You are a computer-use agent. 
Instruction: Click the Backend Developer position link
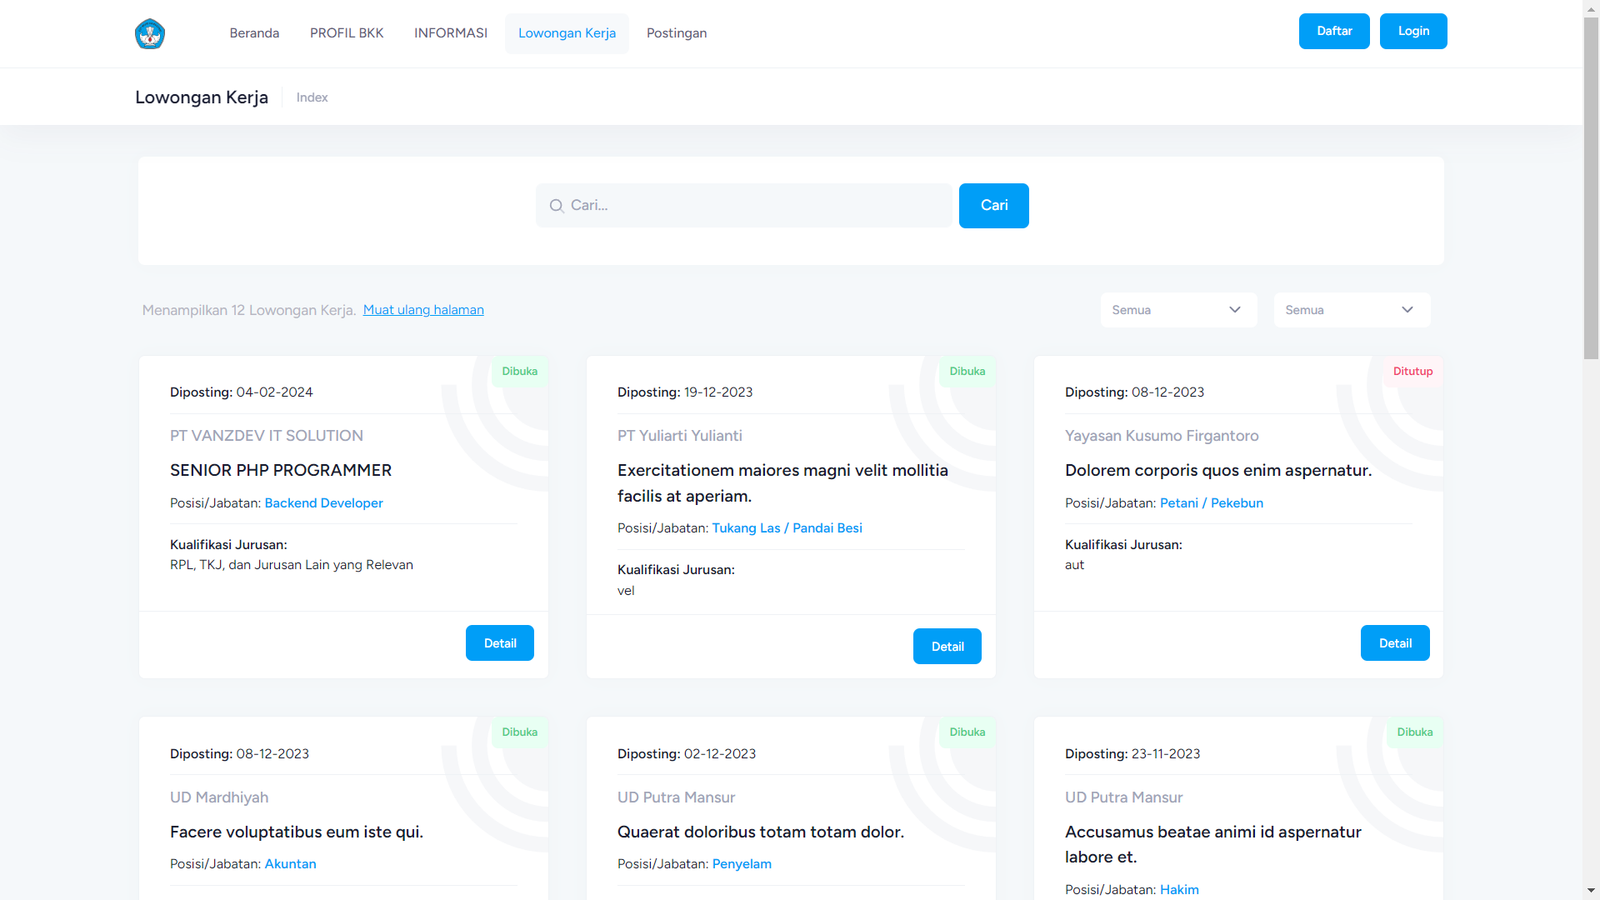tap(323, 503)
